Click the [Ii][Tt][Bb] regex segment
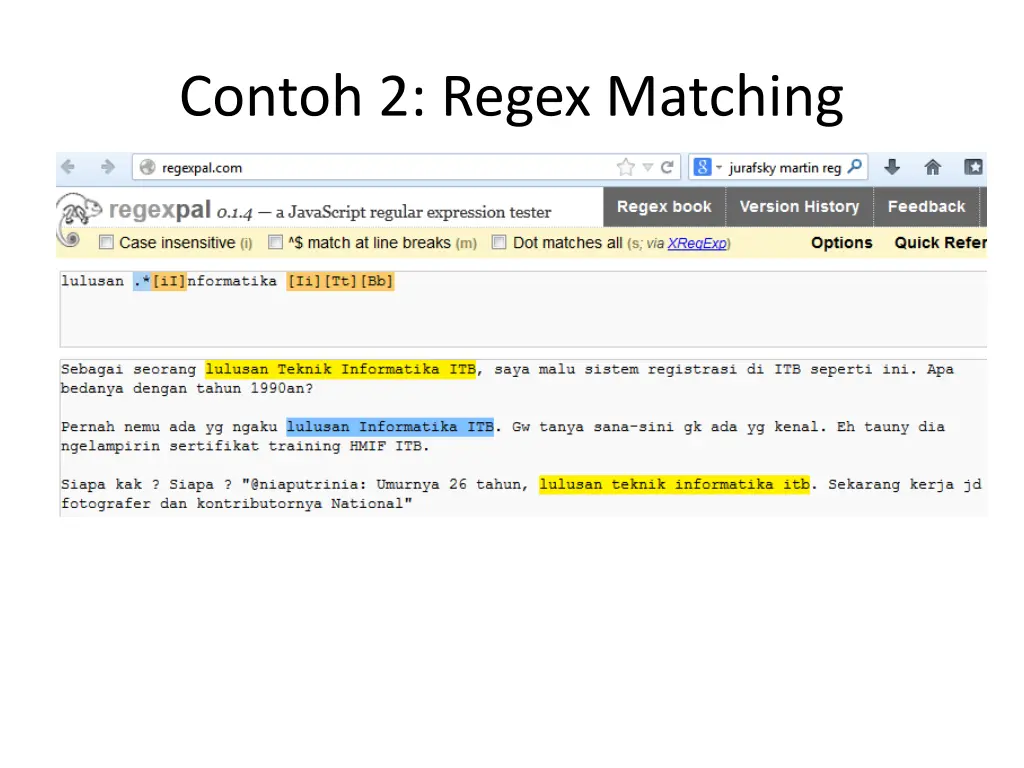Viewport: 1024px width, 768px height. pyautogui.click(x=340, y=281)
